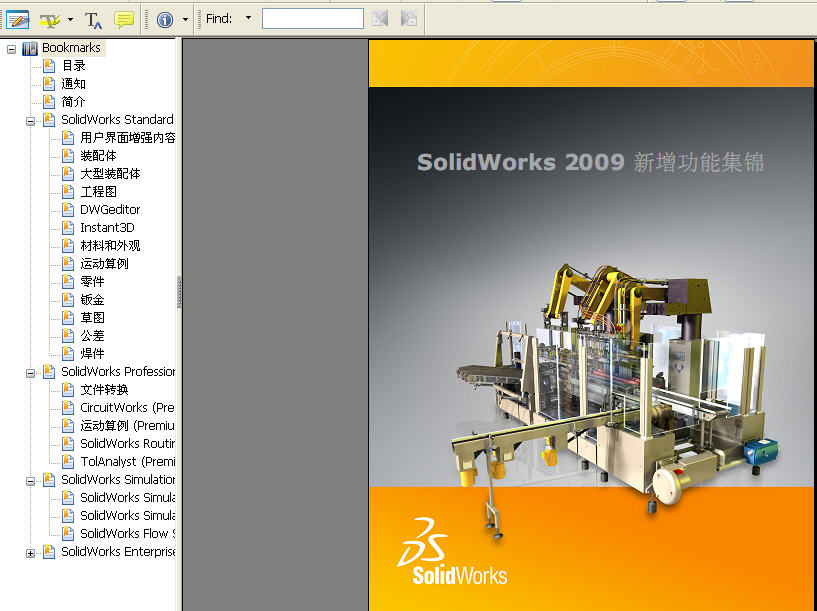Open the 运动算例 bookmark under Standard
817x611 pixels.
[104, 264]
